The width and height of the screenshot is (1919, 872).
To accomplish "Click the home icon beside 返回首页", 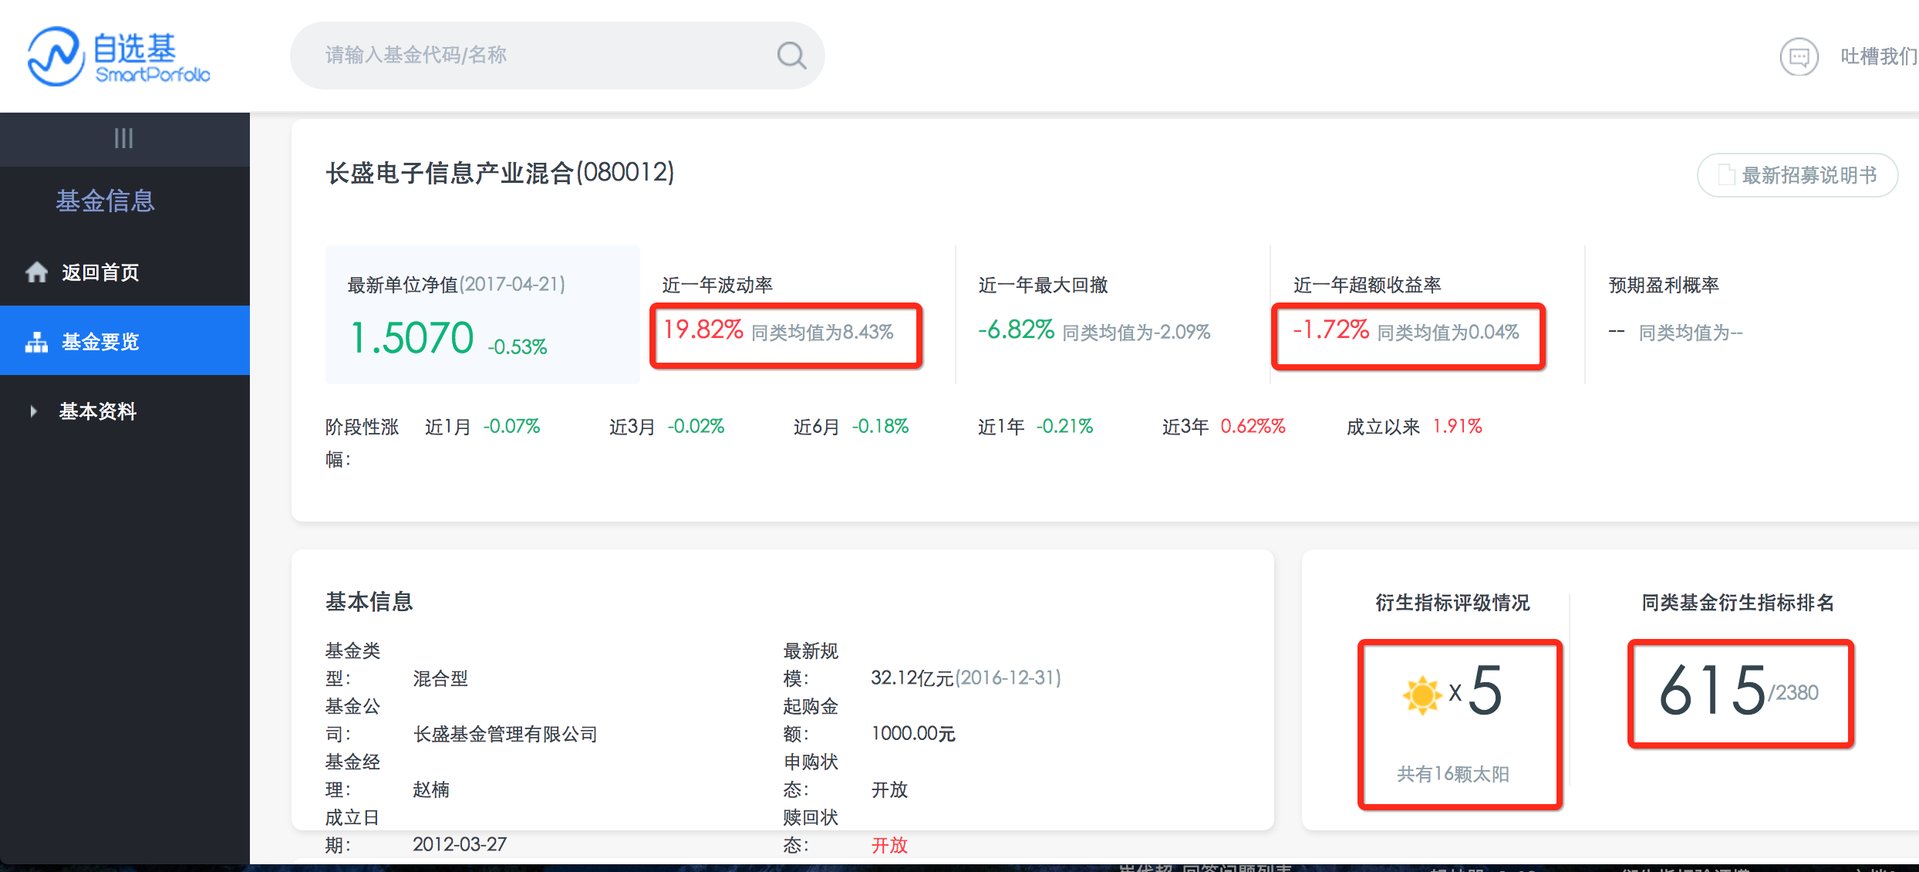I will point(37,272).
